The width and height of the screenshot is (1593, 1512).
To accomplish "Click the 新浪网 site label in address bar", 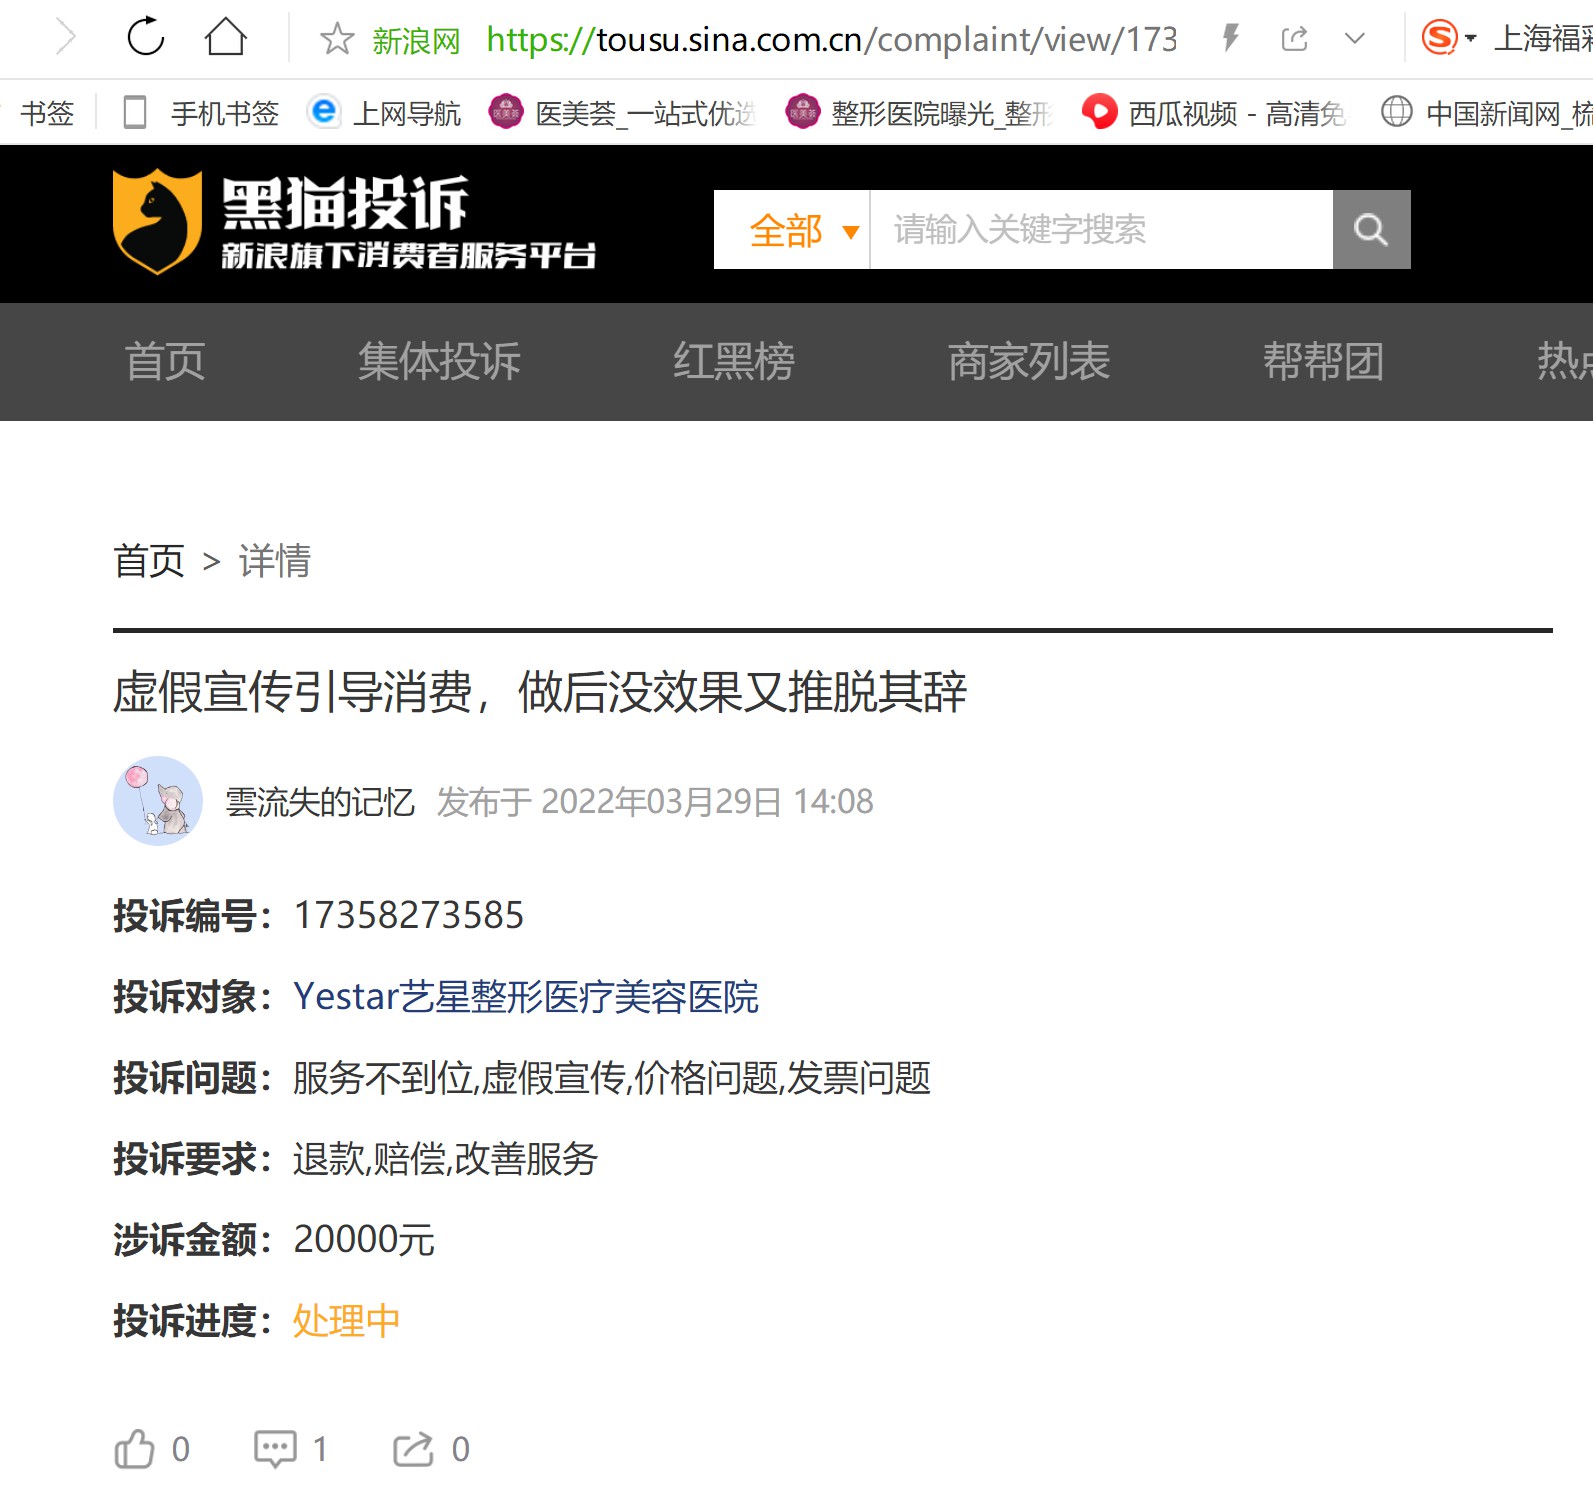I will point(416,40).
